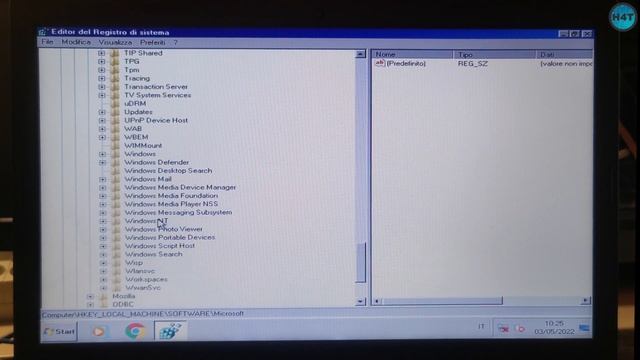Click the Windows Script Host folder icon
This screenshot has width=640, height=360.
pyautogui.click(x=117, y=246)
